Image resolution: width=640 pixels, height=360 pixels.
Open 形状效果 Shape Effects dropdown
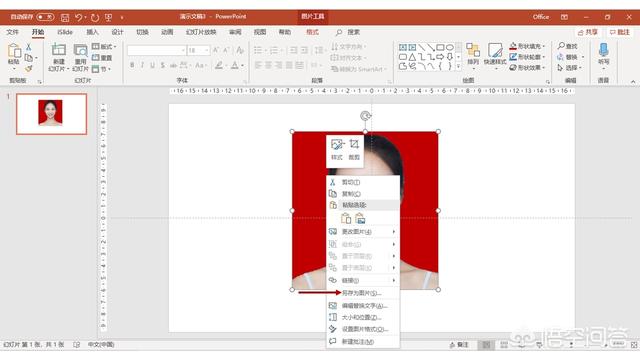pos(527,67)
